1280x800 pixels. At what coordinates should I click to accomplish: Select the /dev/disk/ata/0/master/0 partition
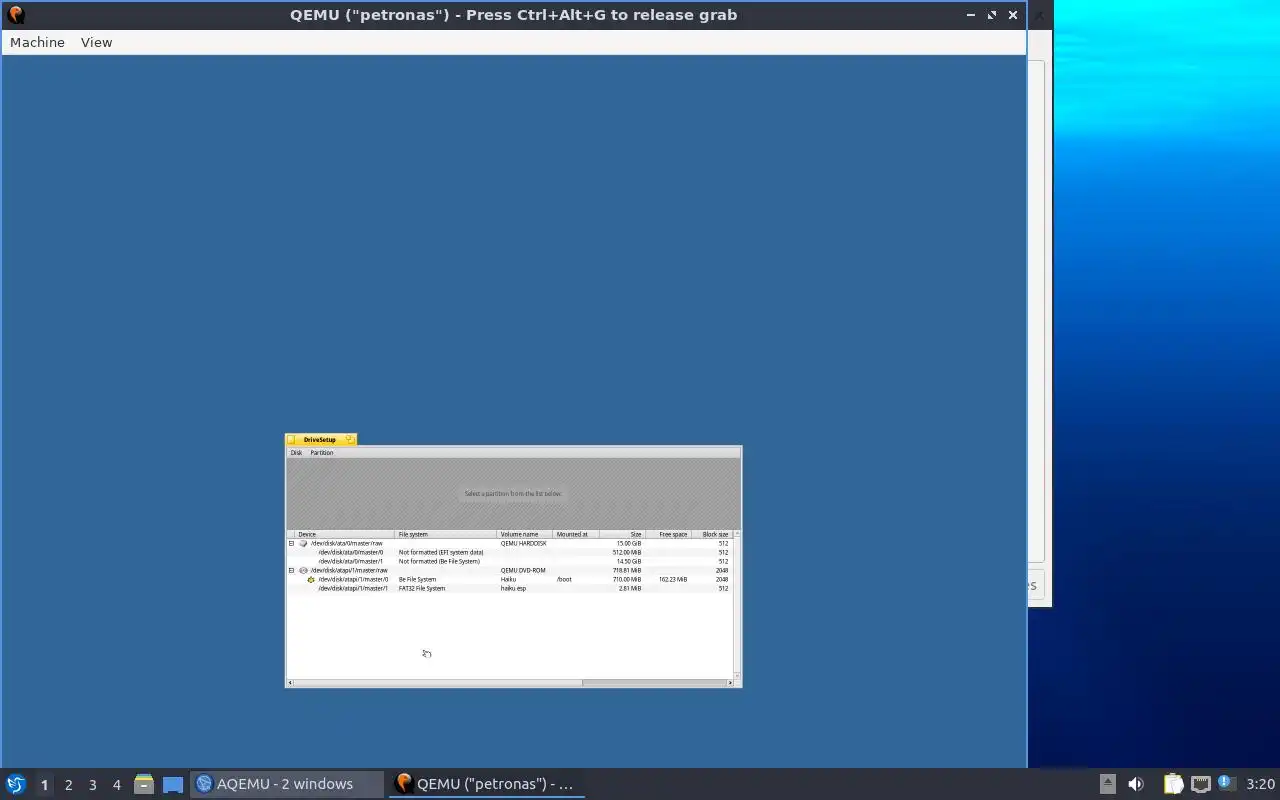(x=510, y=552)
